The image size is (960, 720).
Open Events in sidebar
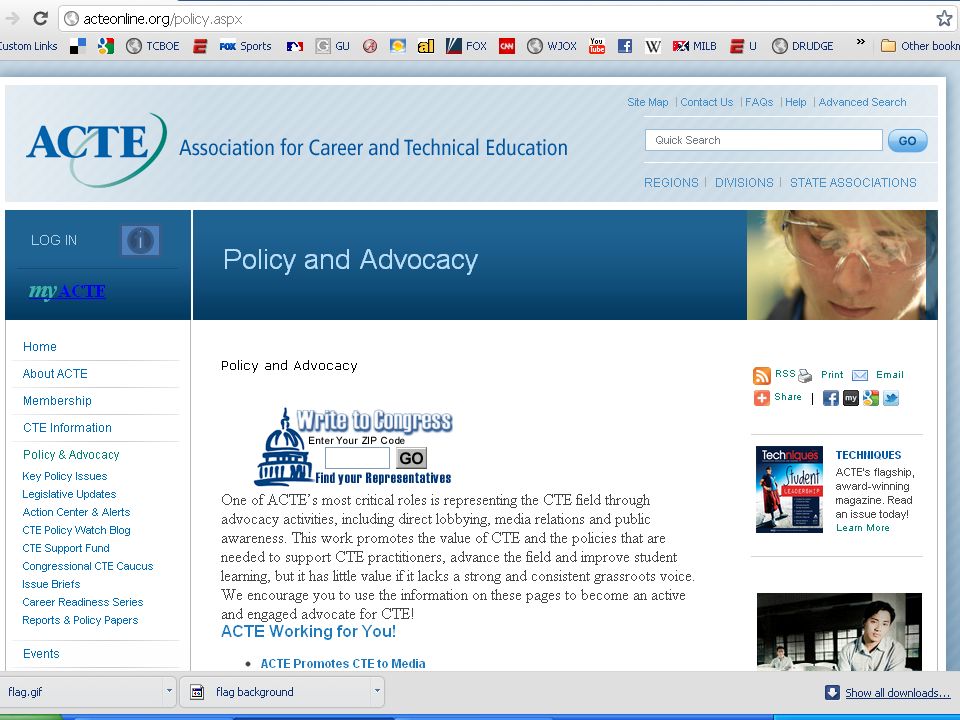pyautogui.click(x=41, y=653)
